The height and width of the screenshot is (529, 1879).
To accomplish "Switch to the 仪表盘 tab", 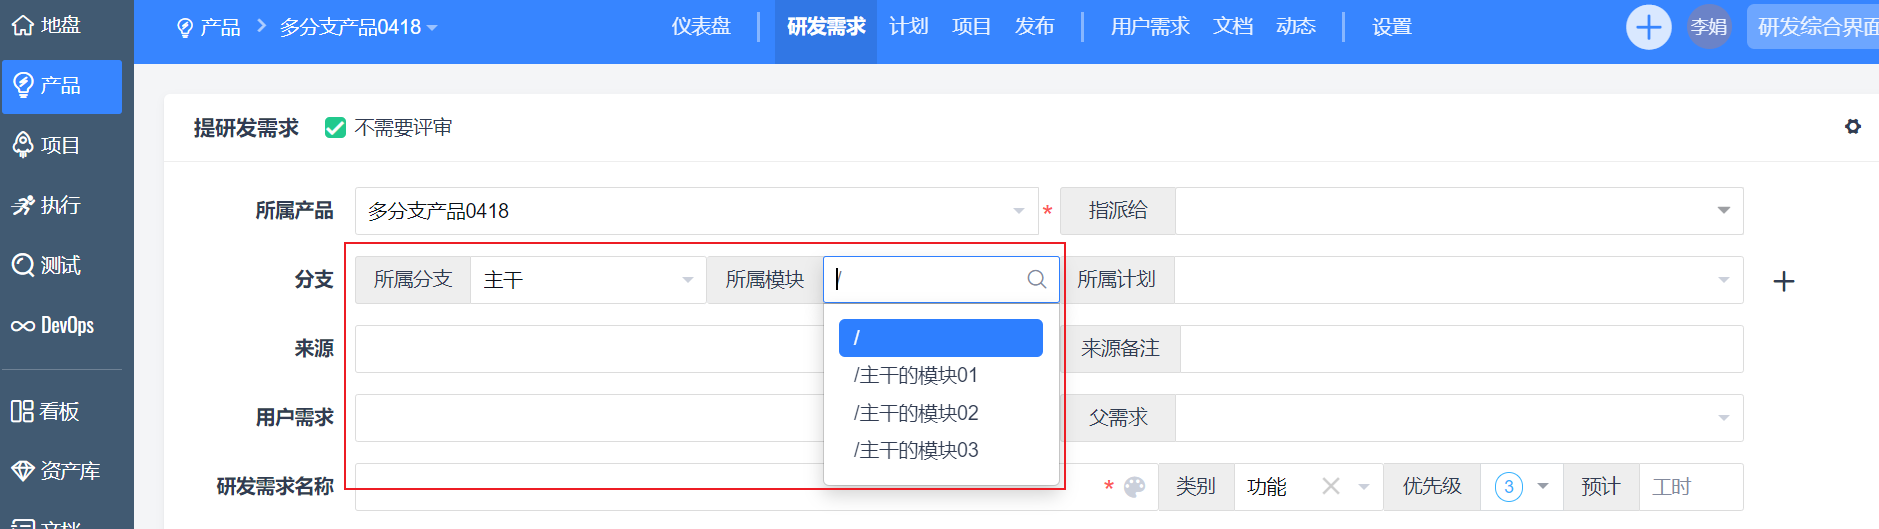I will 701,27.
